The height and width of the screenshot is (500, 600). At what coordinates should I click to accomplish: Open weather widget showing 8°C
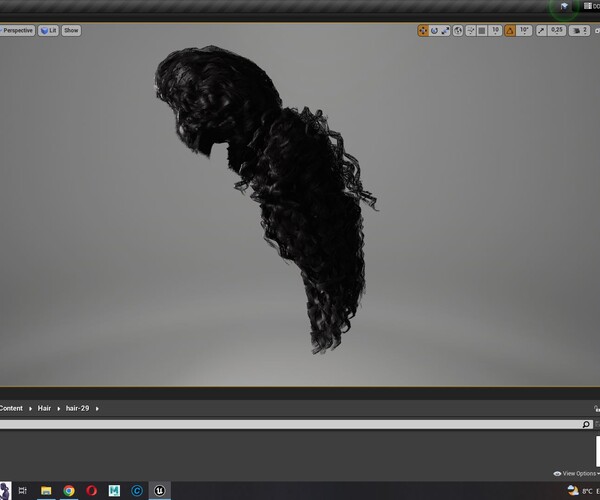[582, 490]
